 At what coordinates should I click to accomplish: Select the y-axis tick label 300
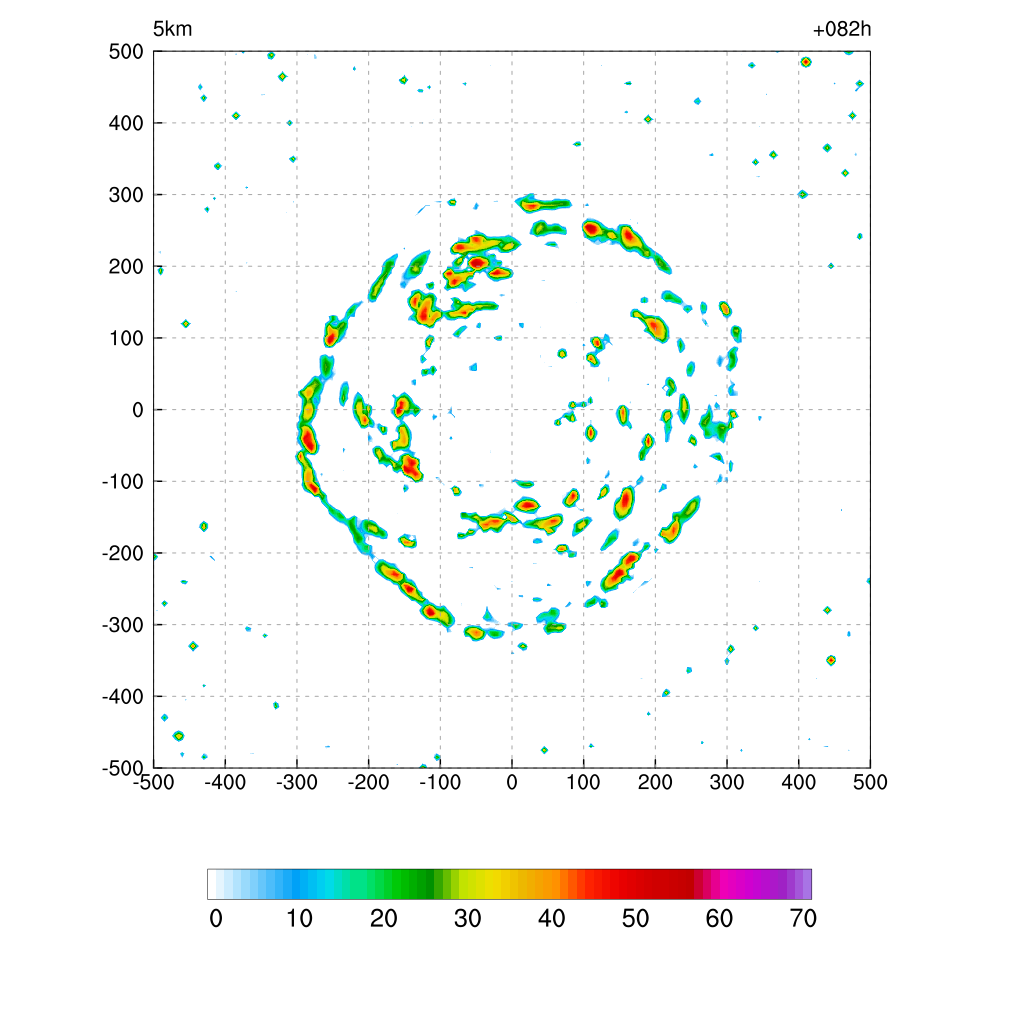click(126, 195)
